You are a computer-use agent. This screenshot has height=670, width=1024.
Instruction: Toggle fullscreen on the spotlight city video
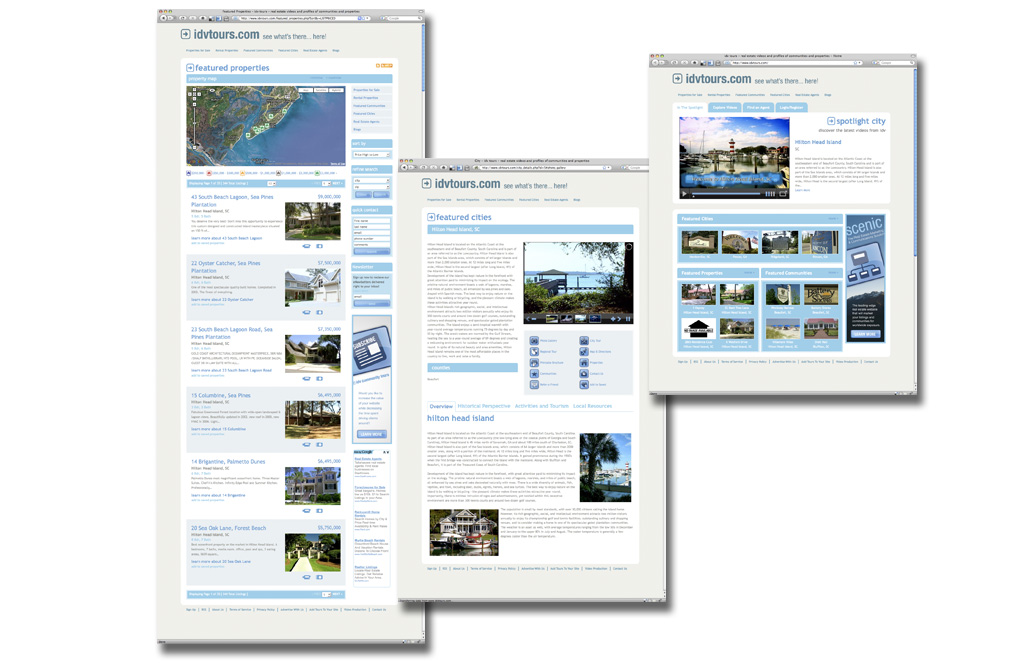pos(782,194)
